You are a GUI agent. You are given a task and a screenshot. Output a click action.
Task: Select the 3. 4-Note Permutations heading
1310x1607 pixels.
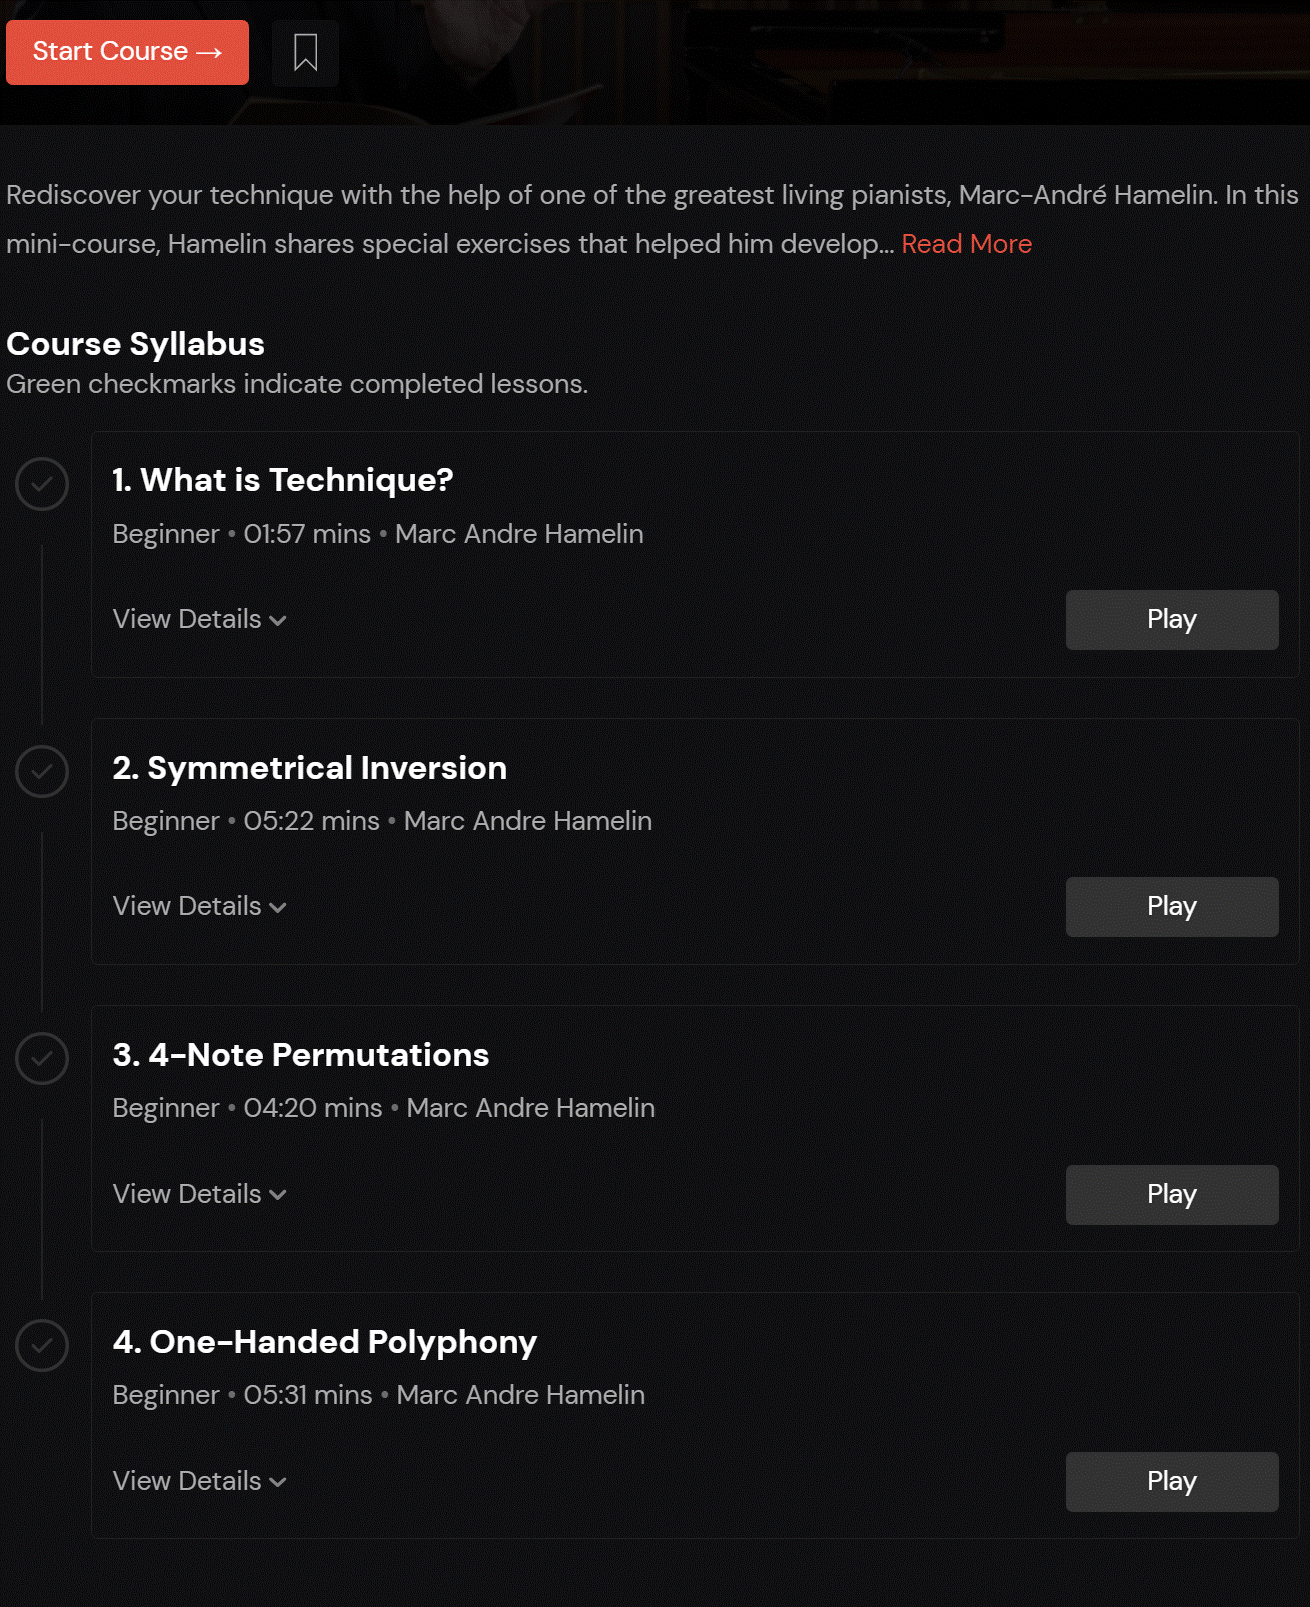[x=301, y=1055]
